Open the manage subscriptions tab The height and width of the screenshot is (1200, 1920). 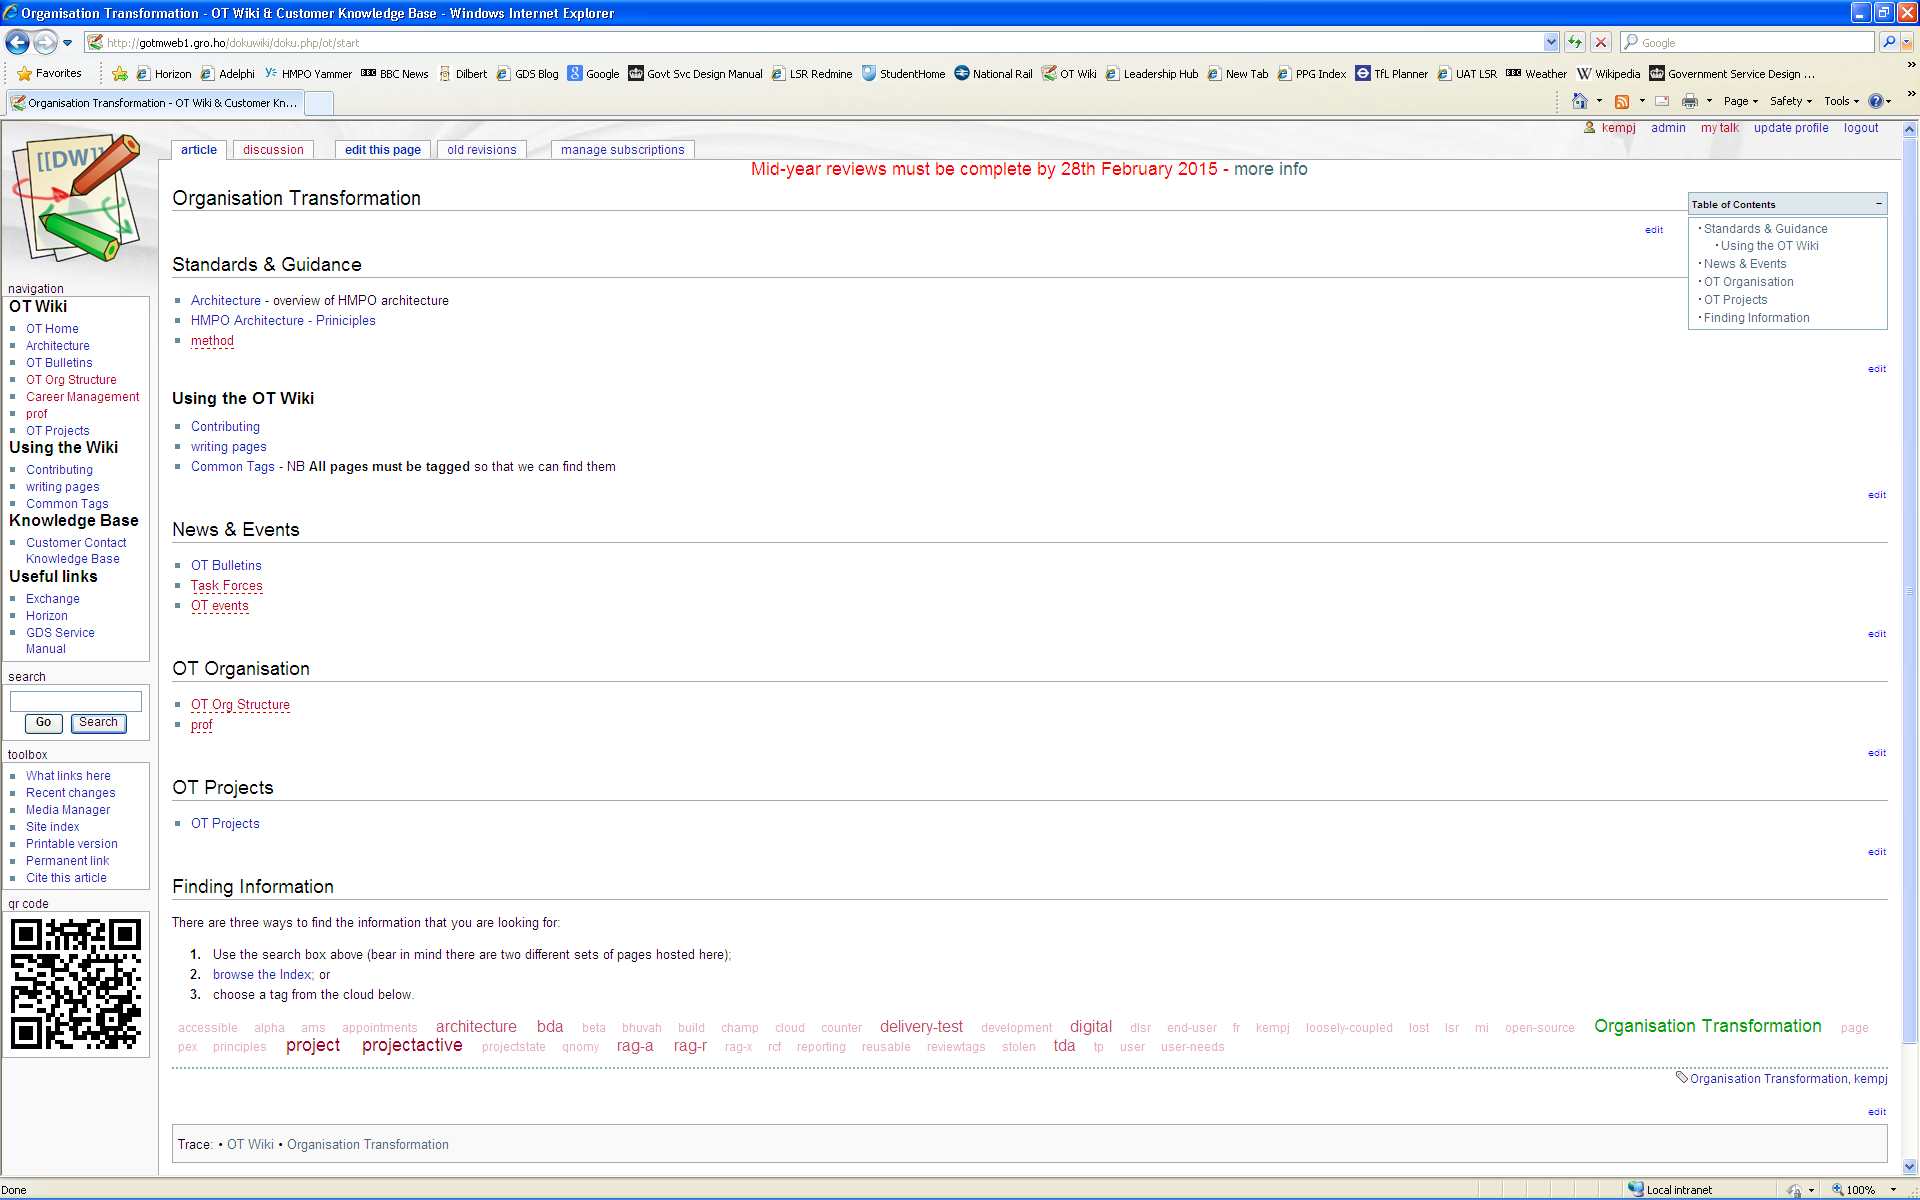tap(623, 150)
